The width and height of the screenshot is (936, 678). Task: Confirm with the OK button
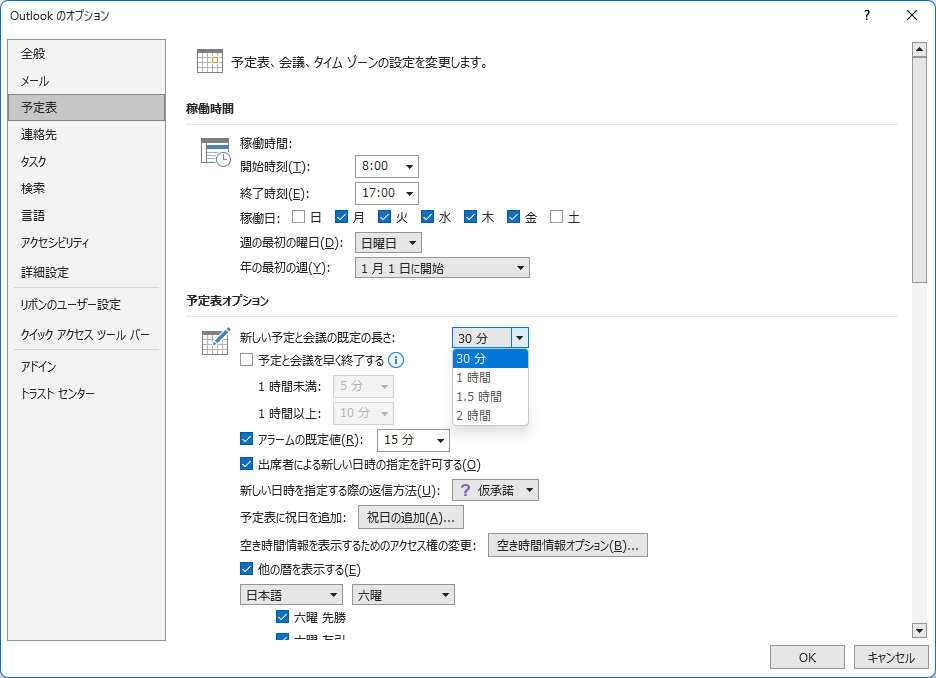(x=807, y=657)
